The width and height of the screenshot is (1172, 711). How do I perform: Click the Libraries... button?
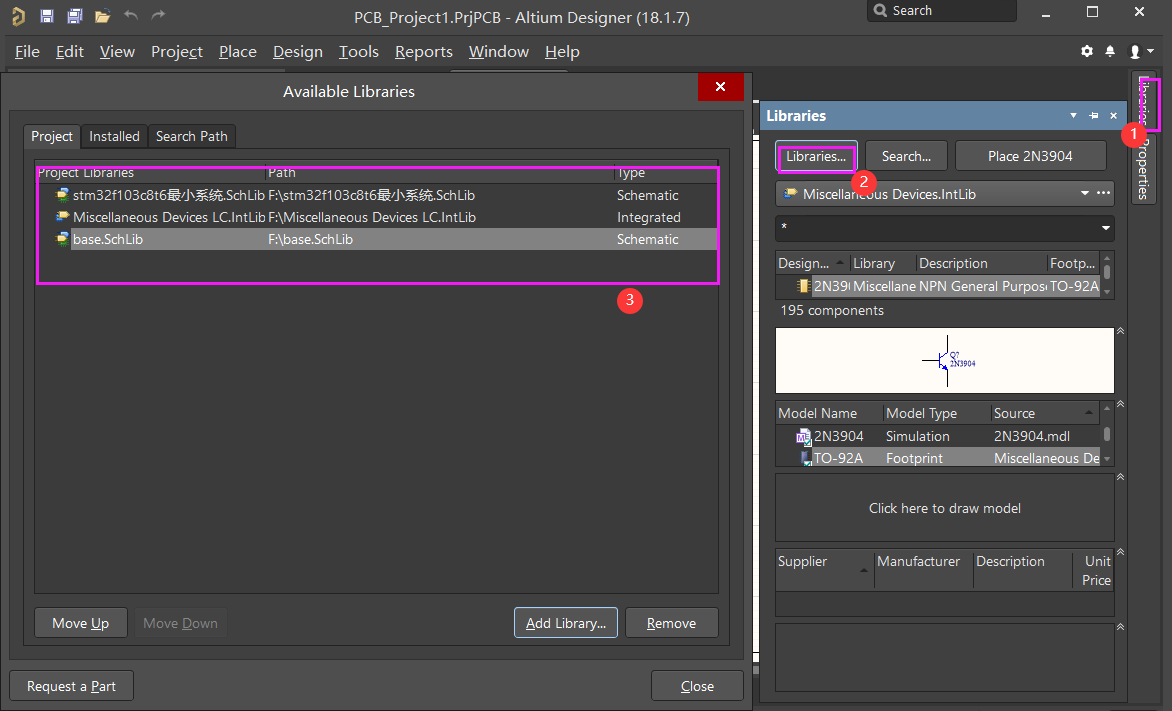(x=816, y=156)
